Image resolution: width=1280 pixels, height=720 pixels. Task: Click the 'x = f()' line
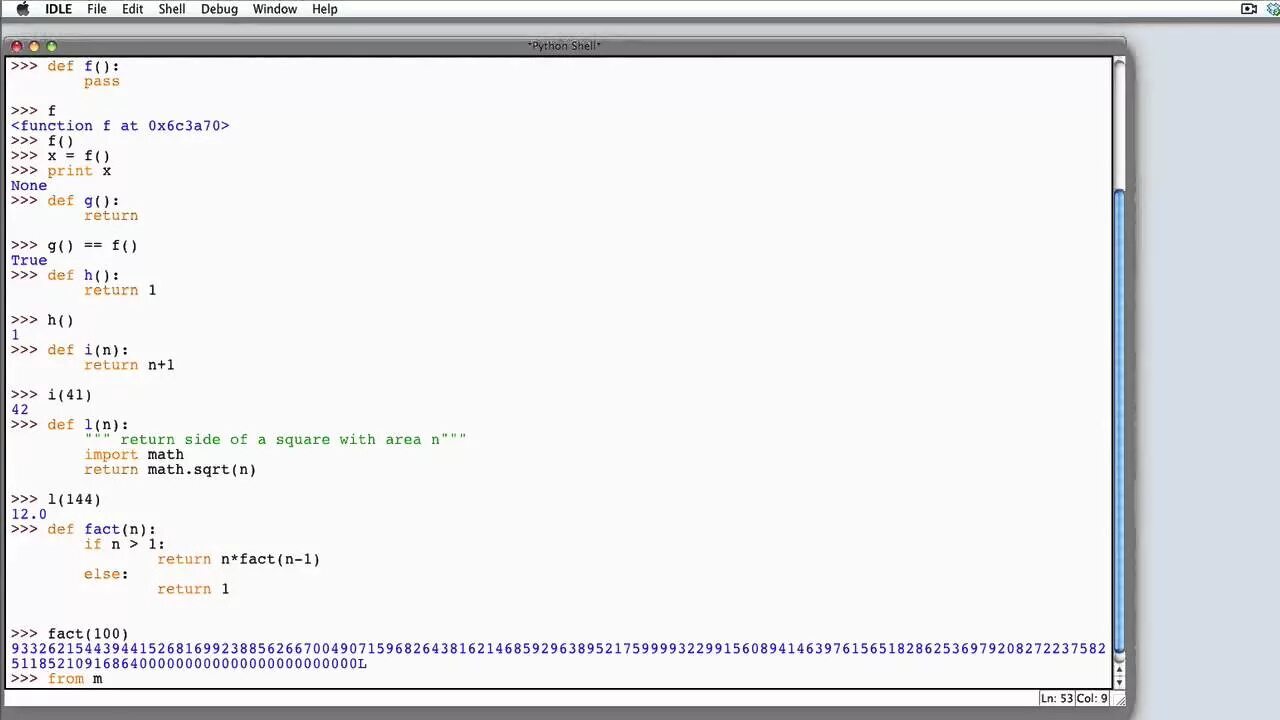click(x=61, y=156)
